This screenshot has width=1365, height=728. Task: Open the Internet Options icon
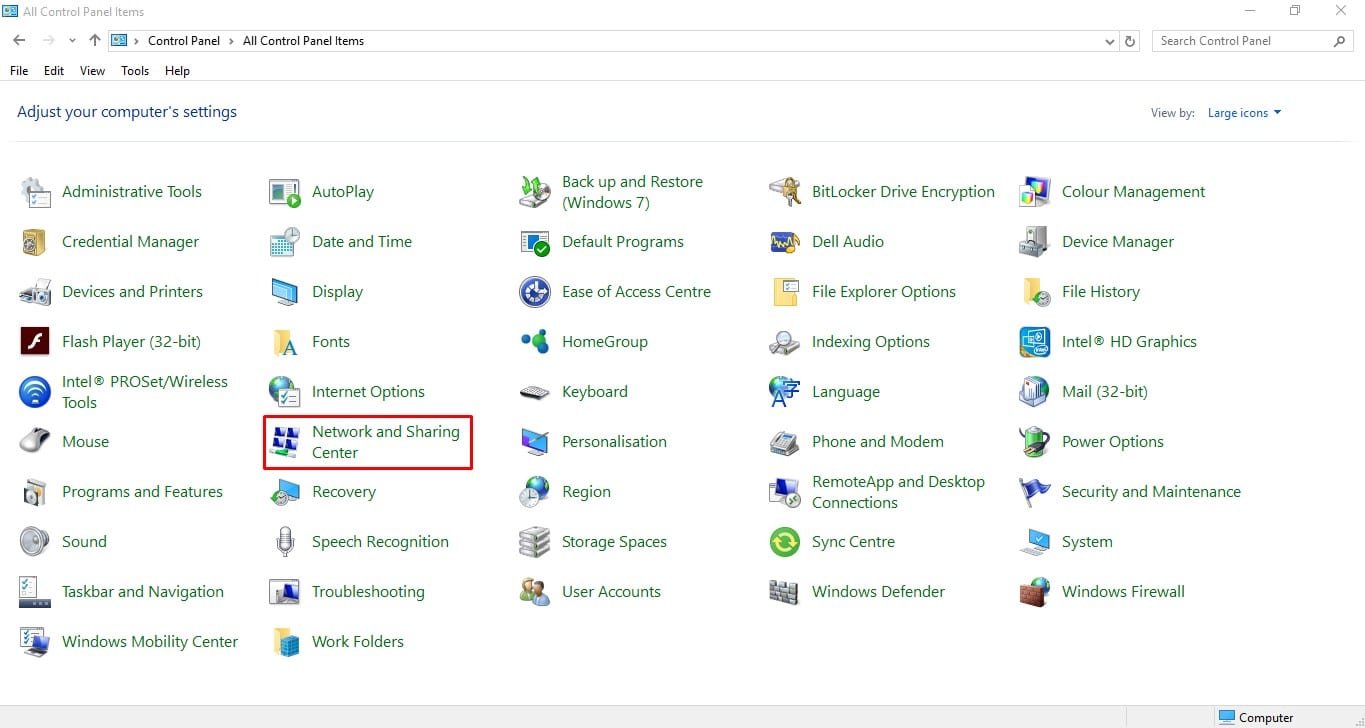coord(285,392)
